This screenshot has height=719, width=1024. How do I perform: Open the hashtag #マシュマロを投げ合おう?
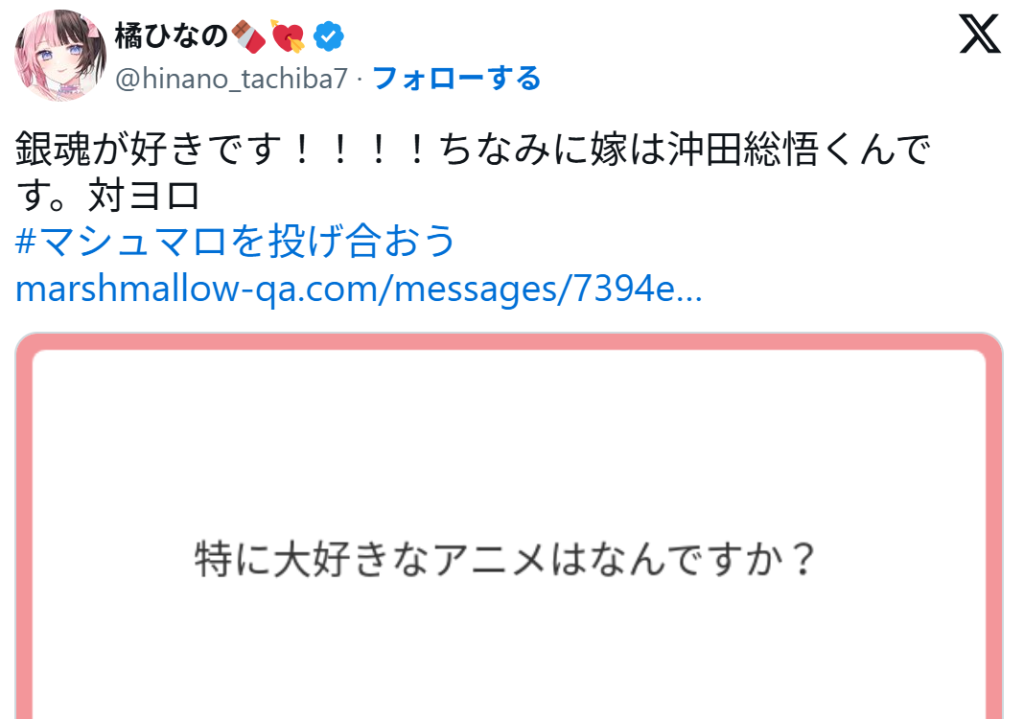click(235, 241)
